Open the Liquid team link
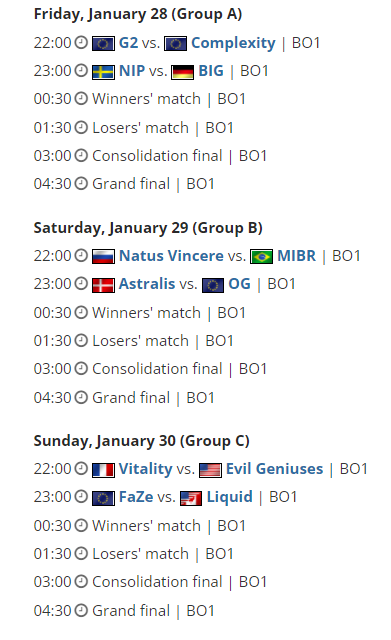Screen dimensions: 391x640 (229, 498)
